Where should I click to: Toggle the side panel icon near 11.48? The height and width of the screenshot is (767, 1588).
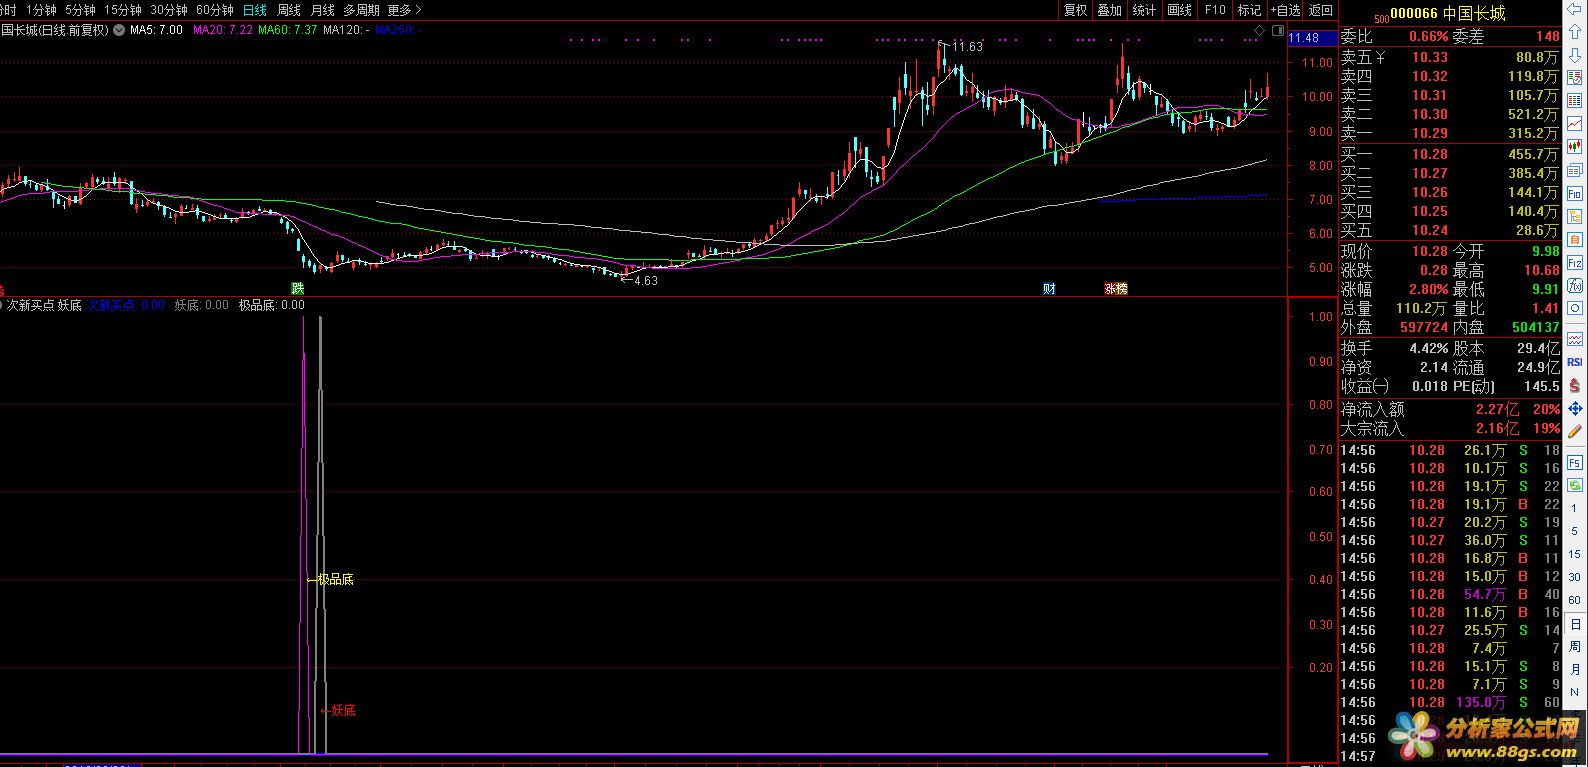point(1279,32)
